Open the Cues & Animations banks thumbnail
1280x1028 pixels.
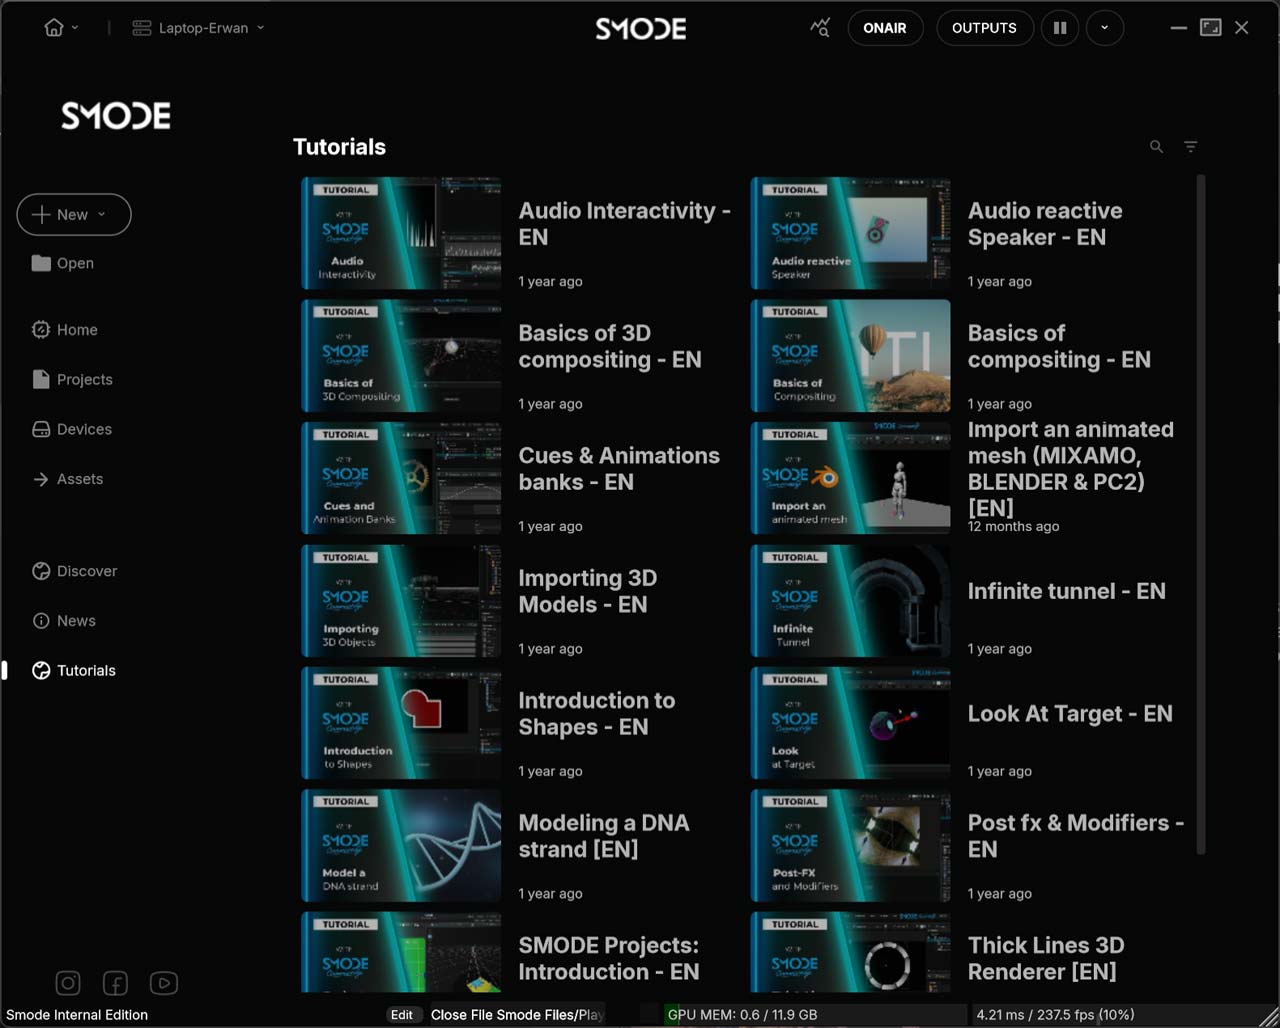click(x=402, y=478)
